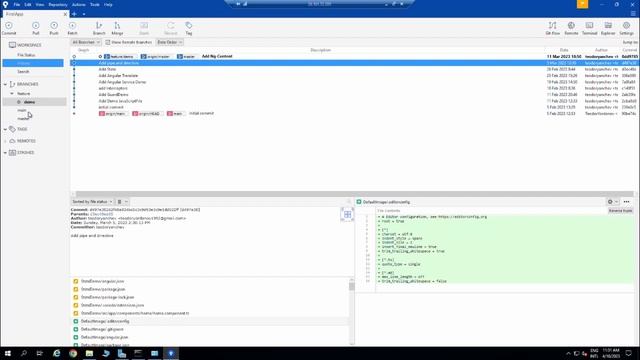This screenshot has width=640, height=360.
Task: Collapse the BRANCHES section
Action: click(x=5, y=84)
